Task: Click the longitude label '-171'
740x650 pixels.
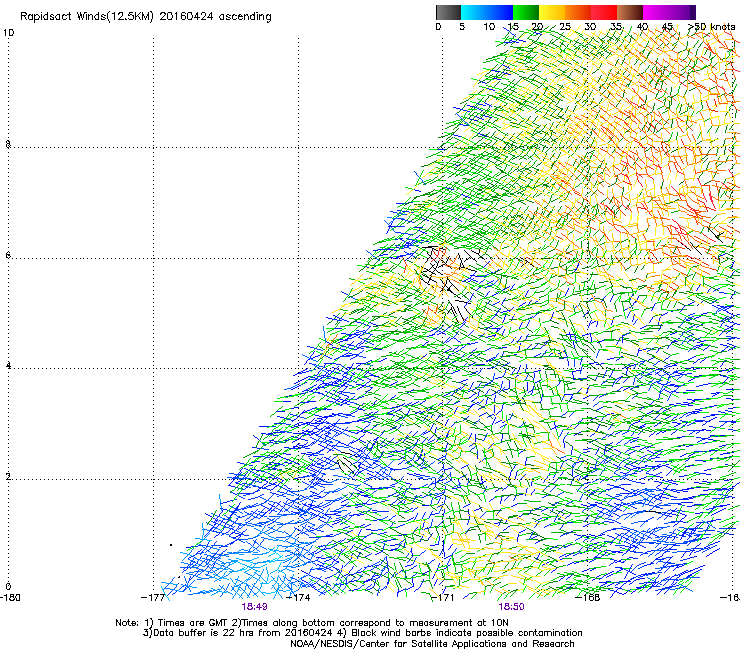Action: (443, 598)
